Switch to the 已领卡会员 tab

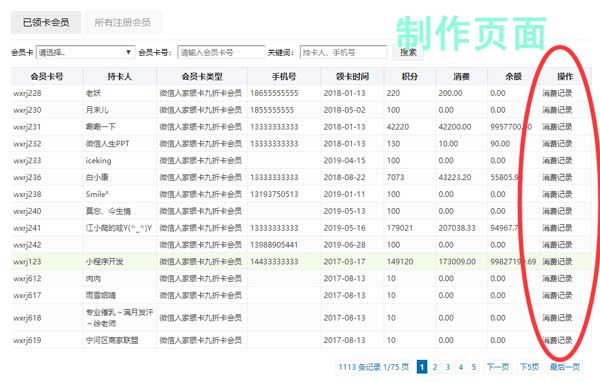(x=46, y=22)
